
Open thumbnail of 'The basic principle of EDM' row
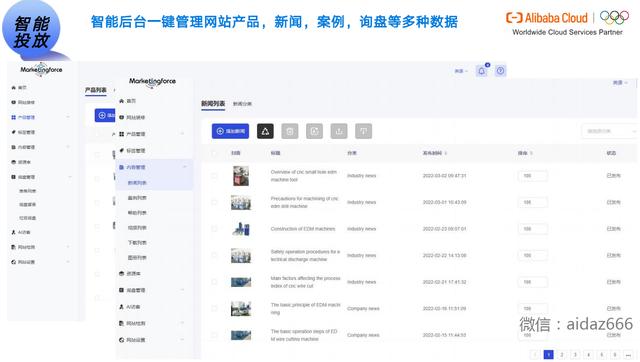pyautogui.click(x=241, y=309)
